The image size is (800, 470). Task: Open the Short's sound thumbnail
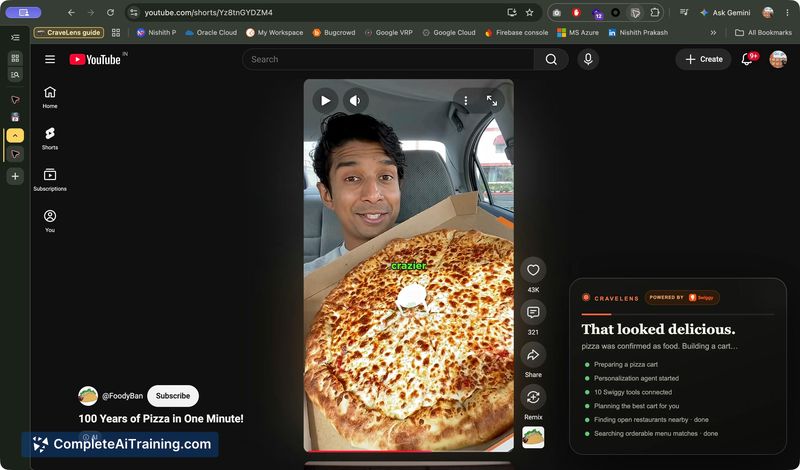[533, 437]
